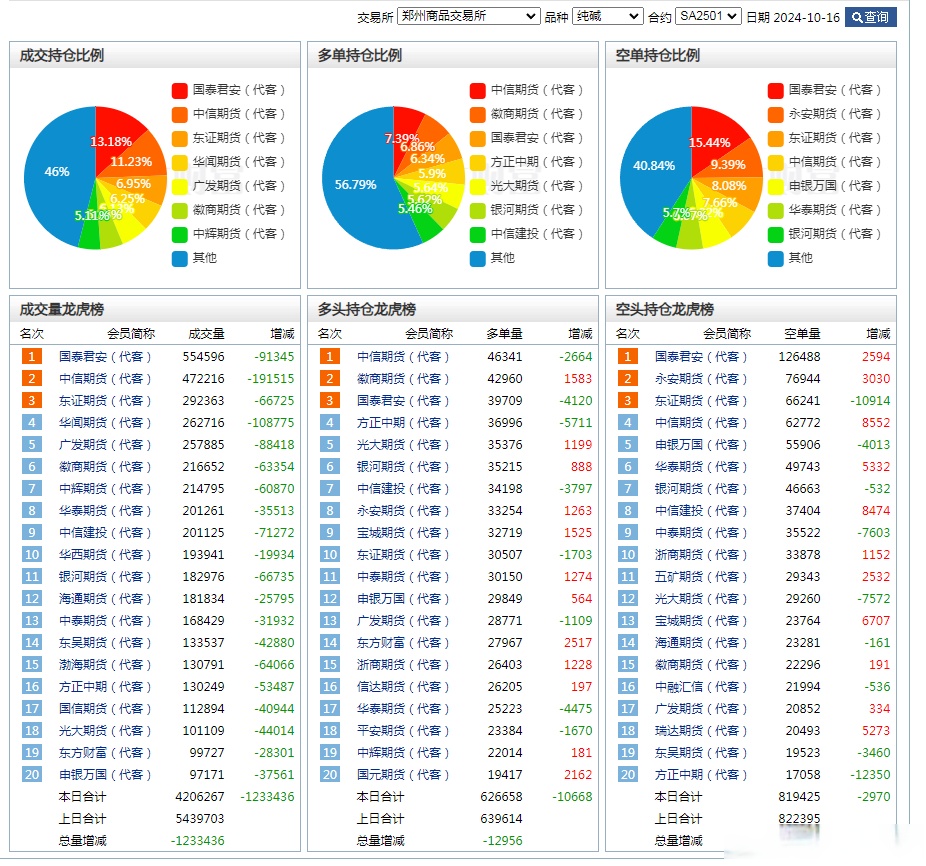Click rank 20 badge in 多头持仓龙虎榜
926x866 pixels.
coord(330,774)
